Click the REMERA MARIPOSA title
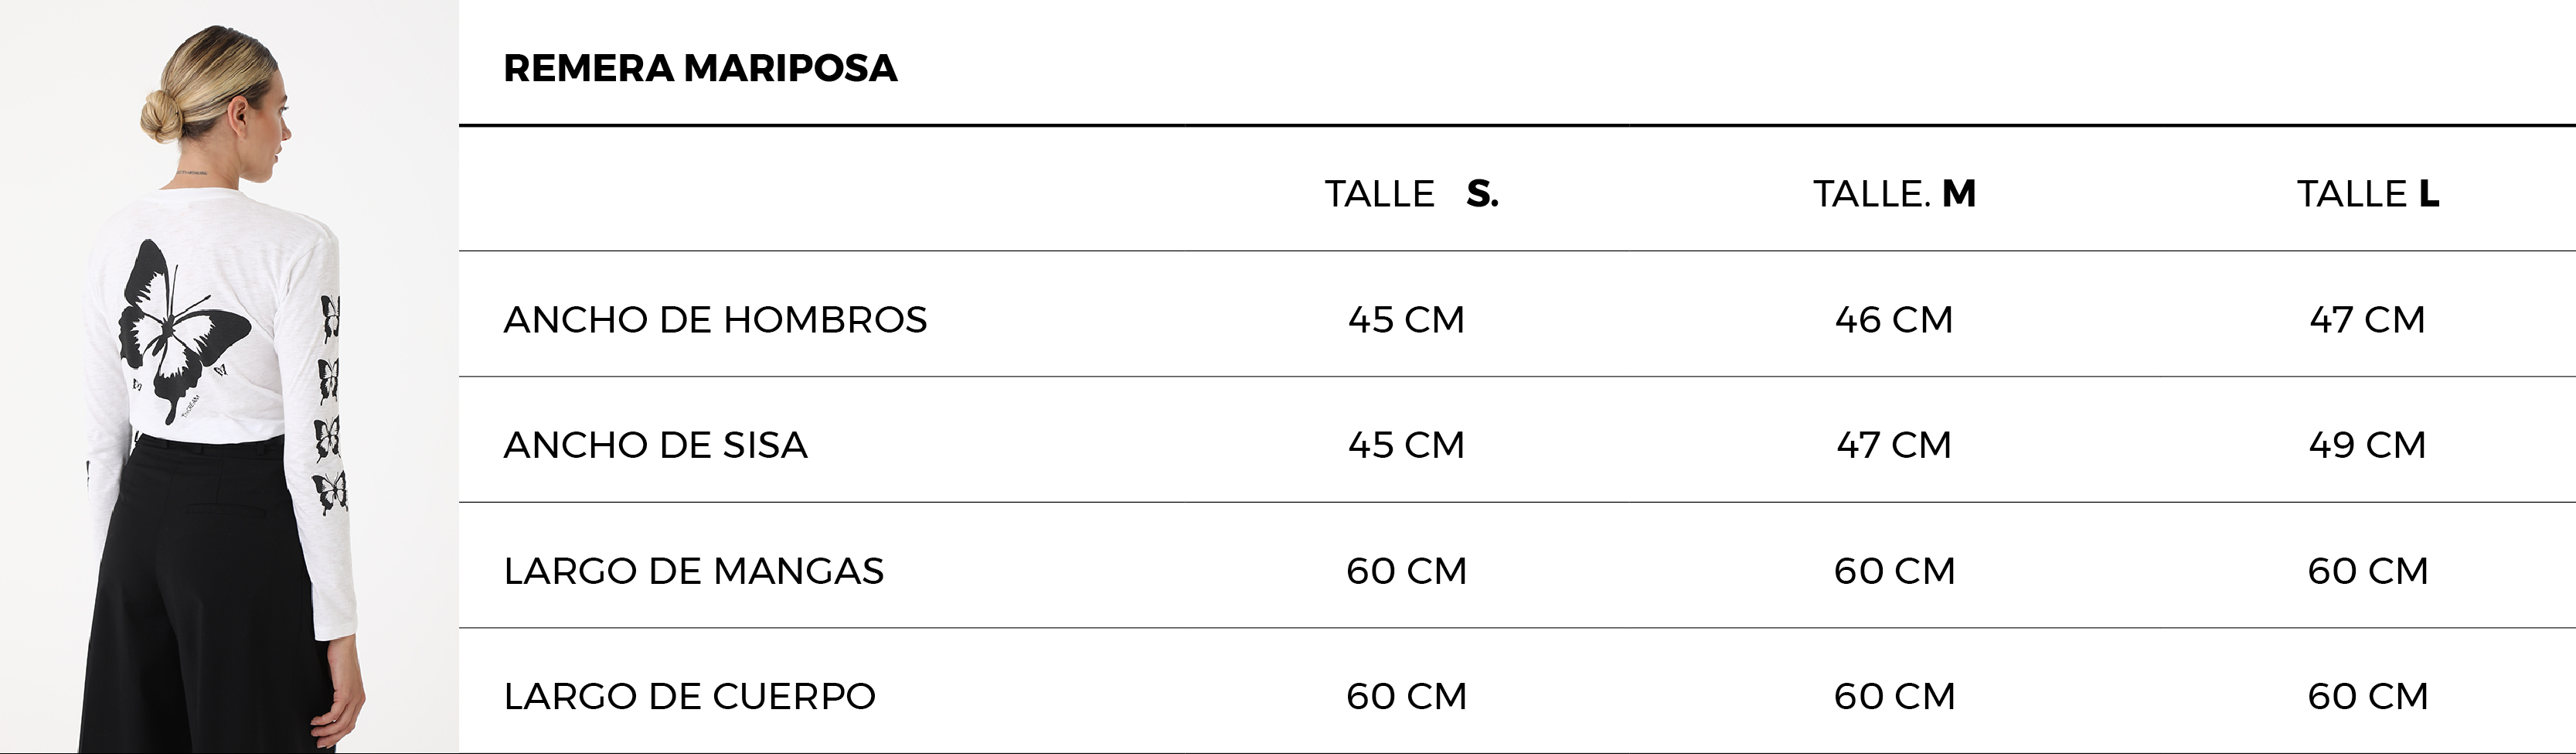 click(700, 68)
